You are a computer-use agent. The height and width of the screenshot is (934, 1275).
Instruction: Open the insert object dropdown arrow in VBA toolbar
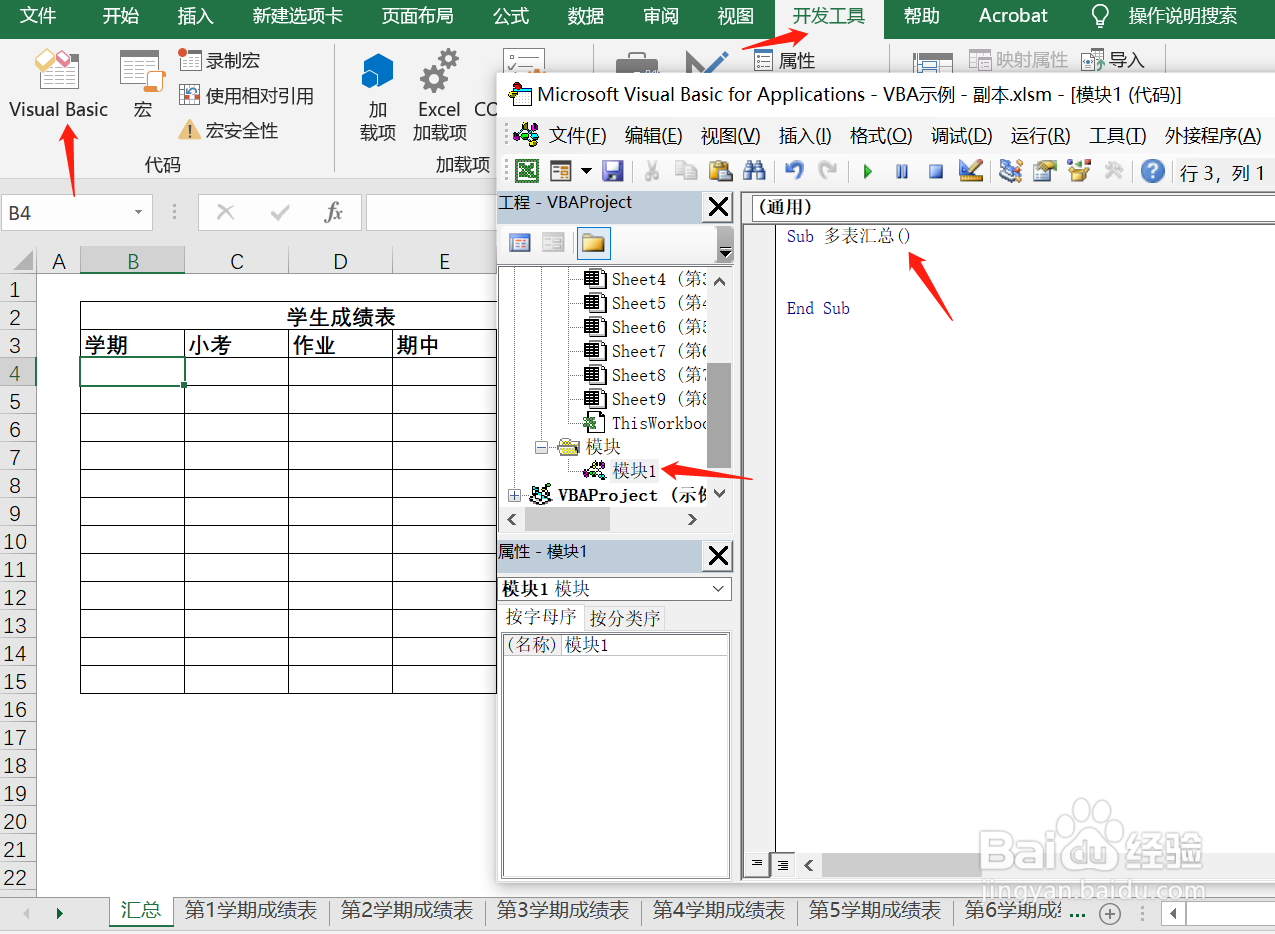[x=586, y=171]
